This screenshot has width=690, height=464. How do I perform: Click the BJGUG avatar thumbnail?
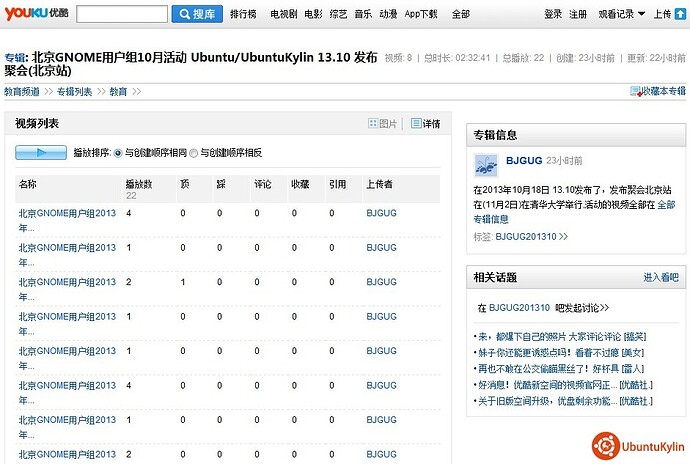pos(486,165)
